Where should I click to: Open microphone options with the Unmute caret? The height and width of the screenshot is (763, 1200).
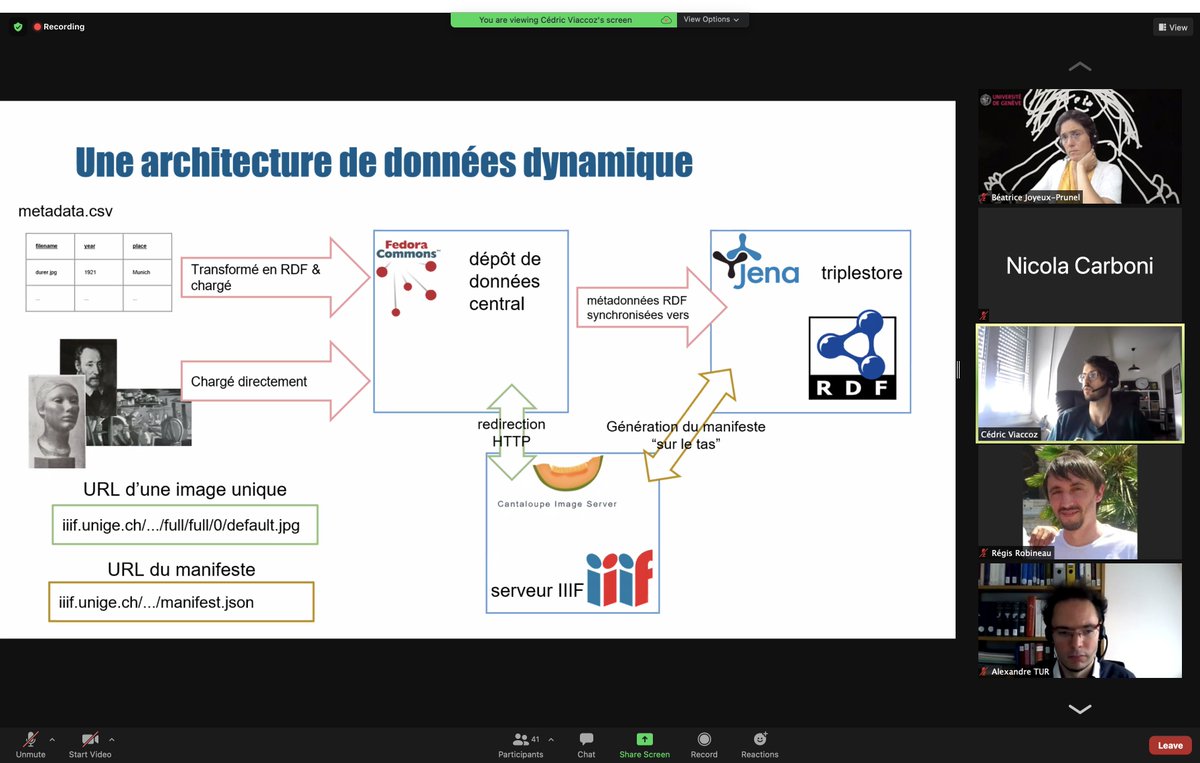pos(54,739)
